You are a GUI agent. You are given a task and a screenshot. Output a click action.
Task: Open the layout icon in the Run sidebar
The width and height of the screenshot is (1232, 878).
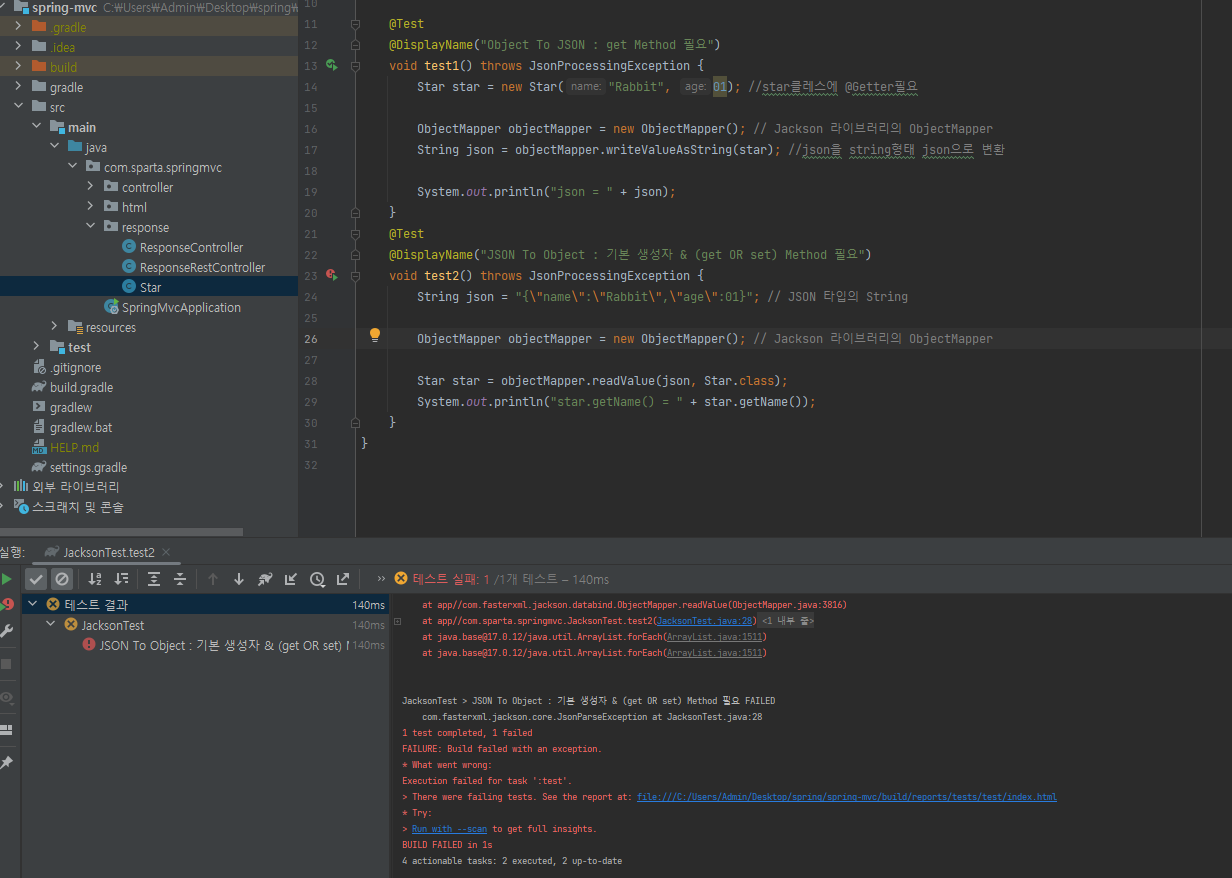click(x=7, y=730)
